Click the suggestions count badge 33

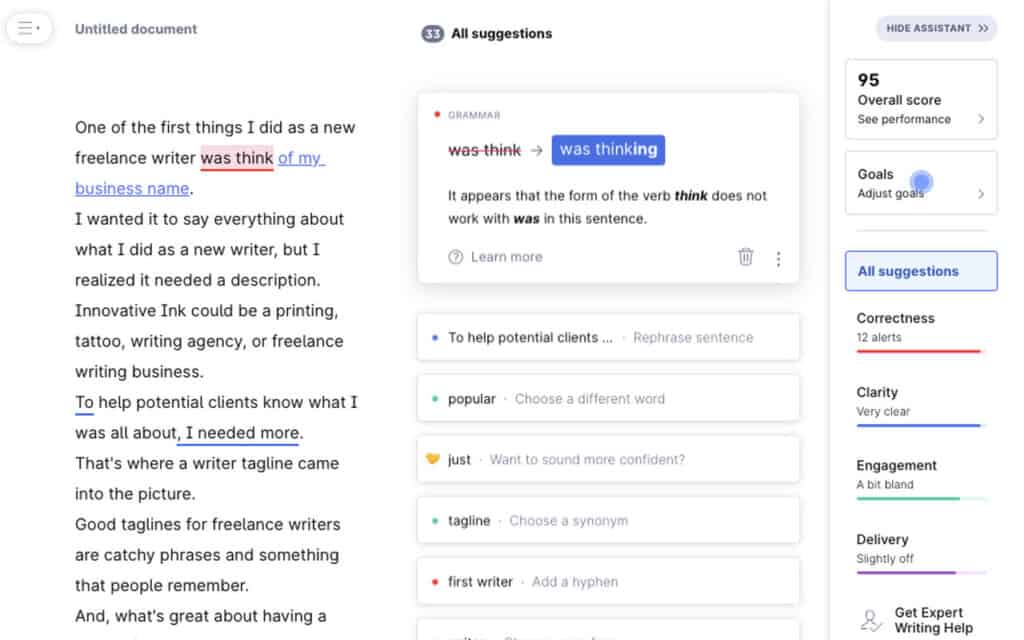point(432,33)
